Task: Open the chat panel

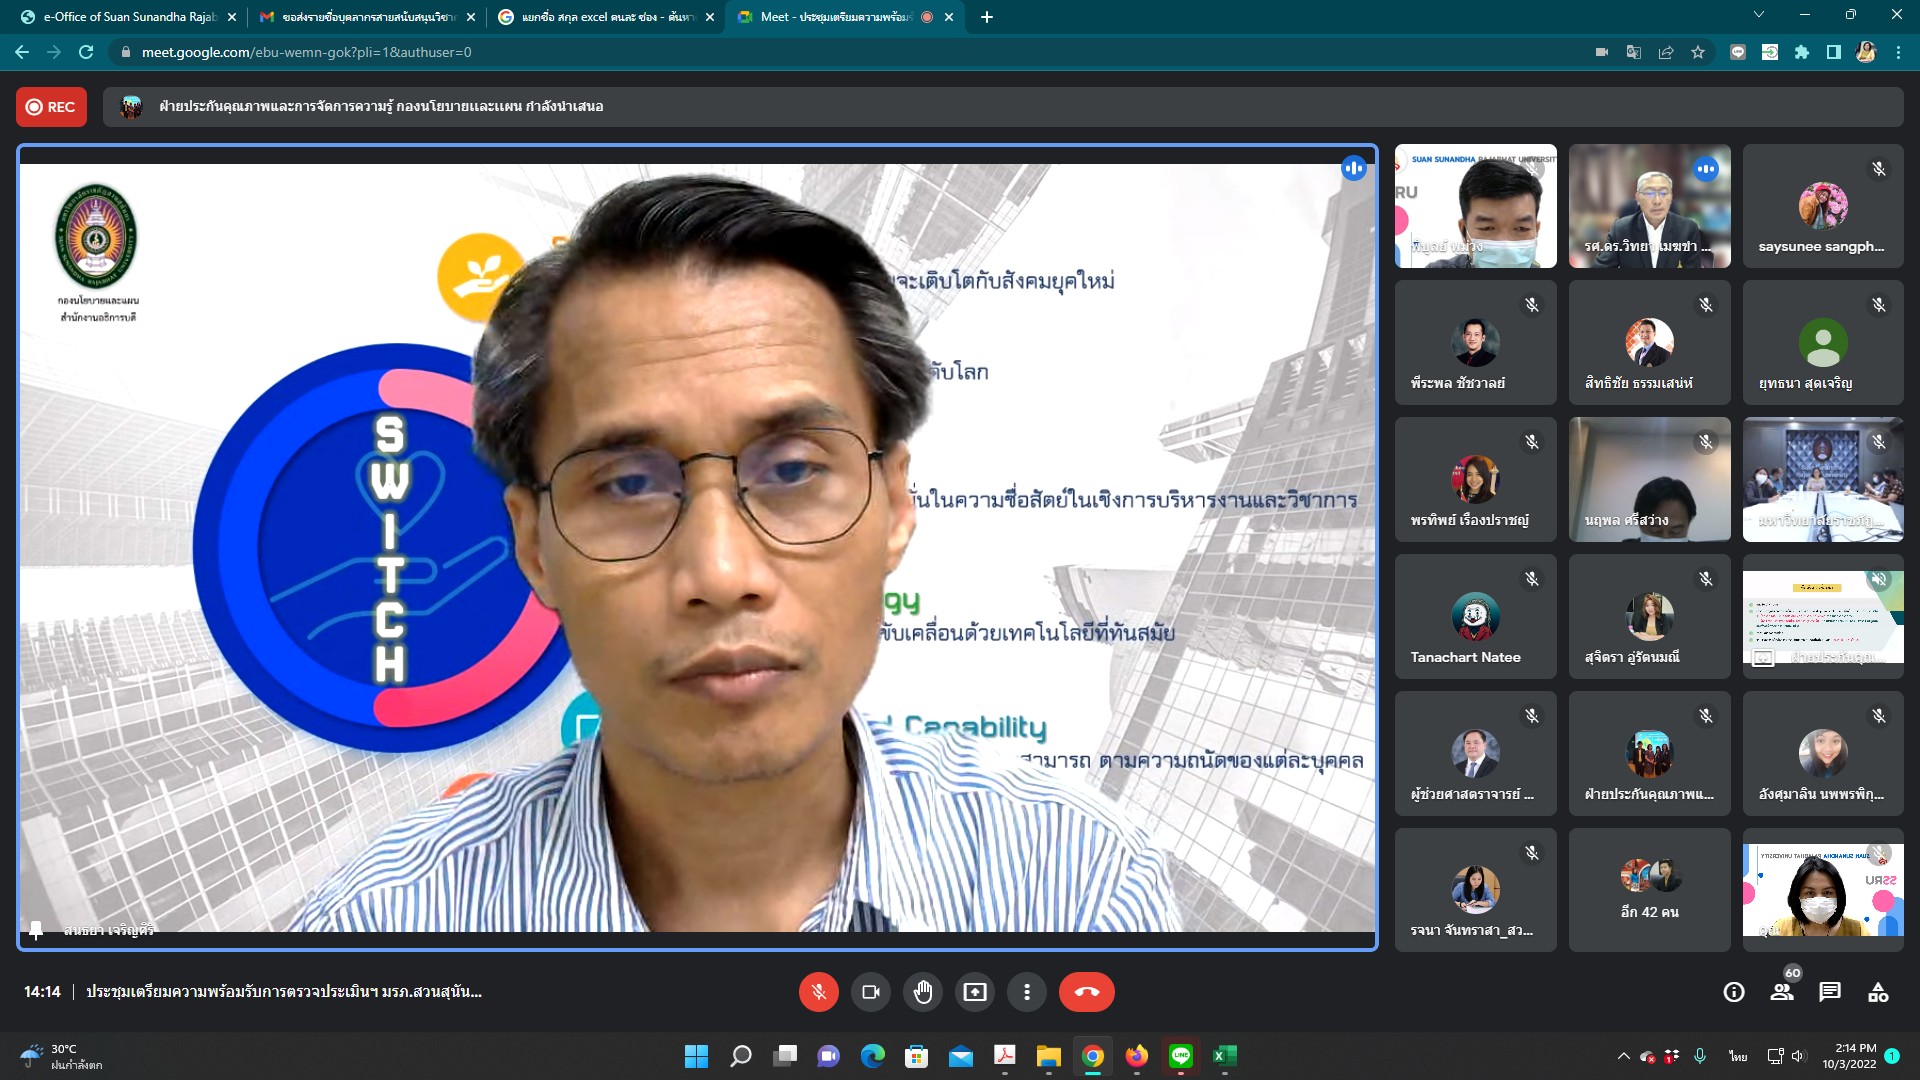Action: (1830, 992)
